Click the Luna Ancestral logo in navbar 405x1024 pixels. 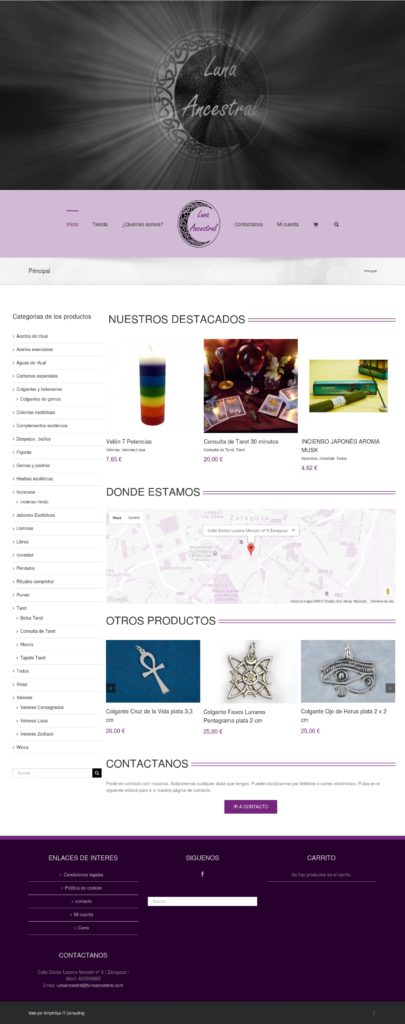point(199,224)
